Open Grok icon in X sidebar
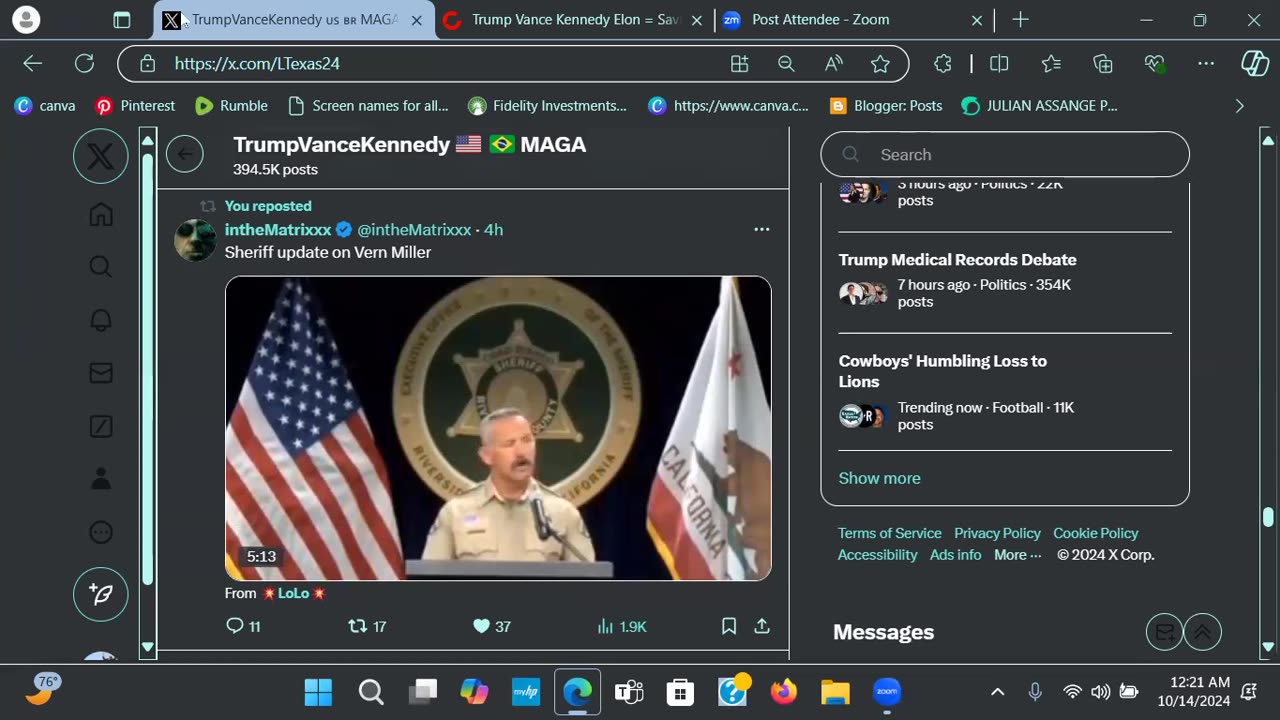 pos(101,427)
